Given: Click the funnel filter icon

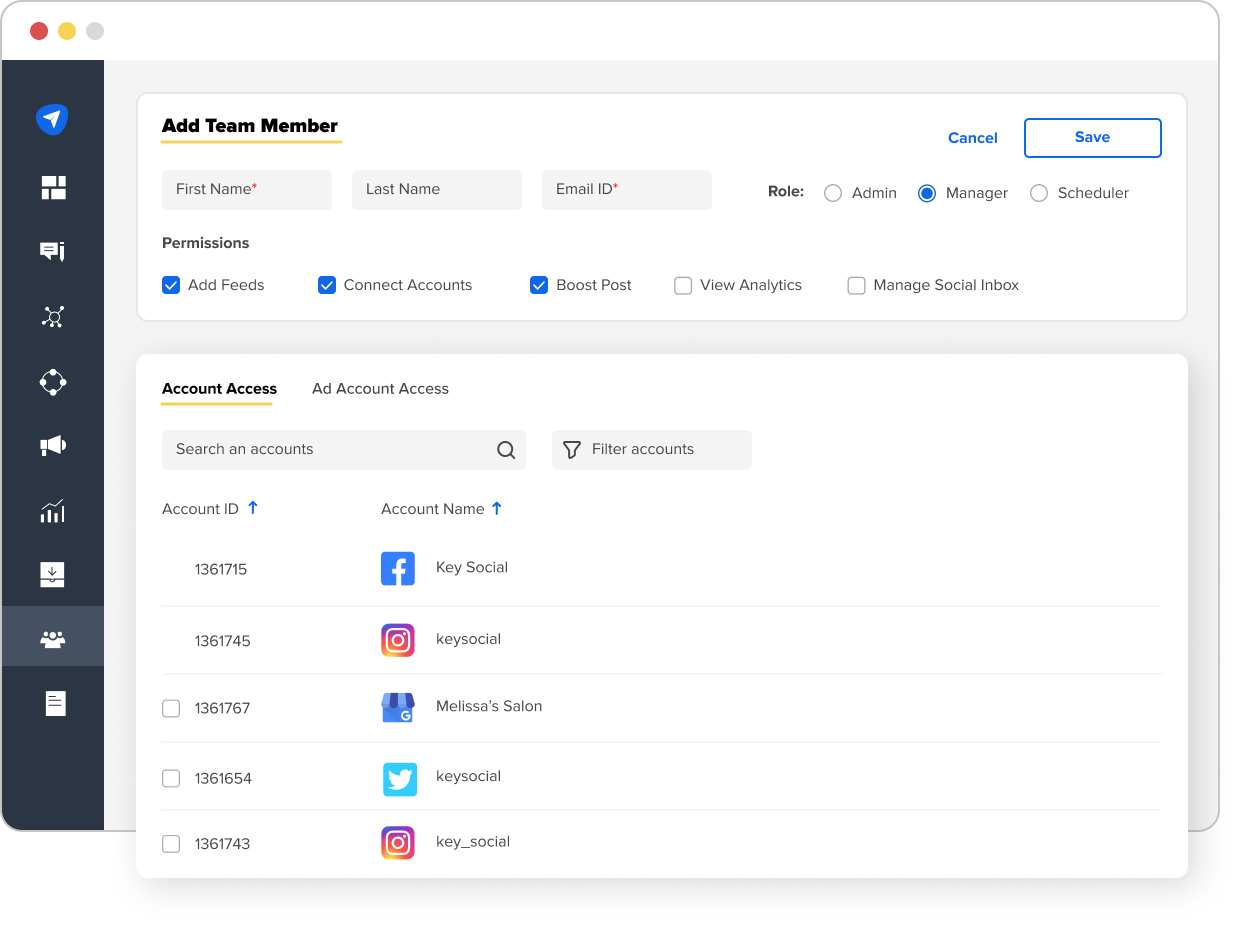Looking at the screenshot, I should (x=572, y=450).
